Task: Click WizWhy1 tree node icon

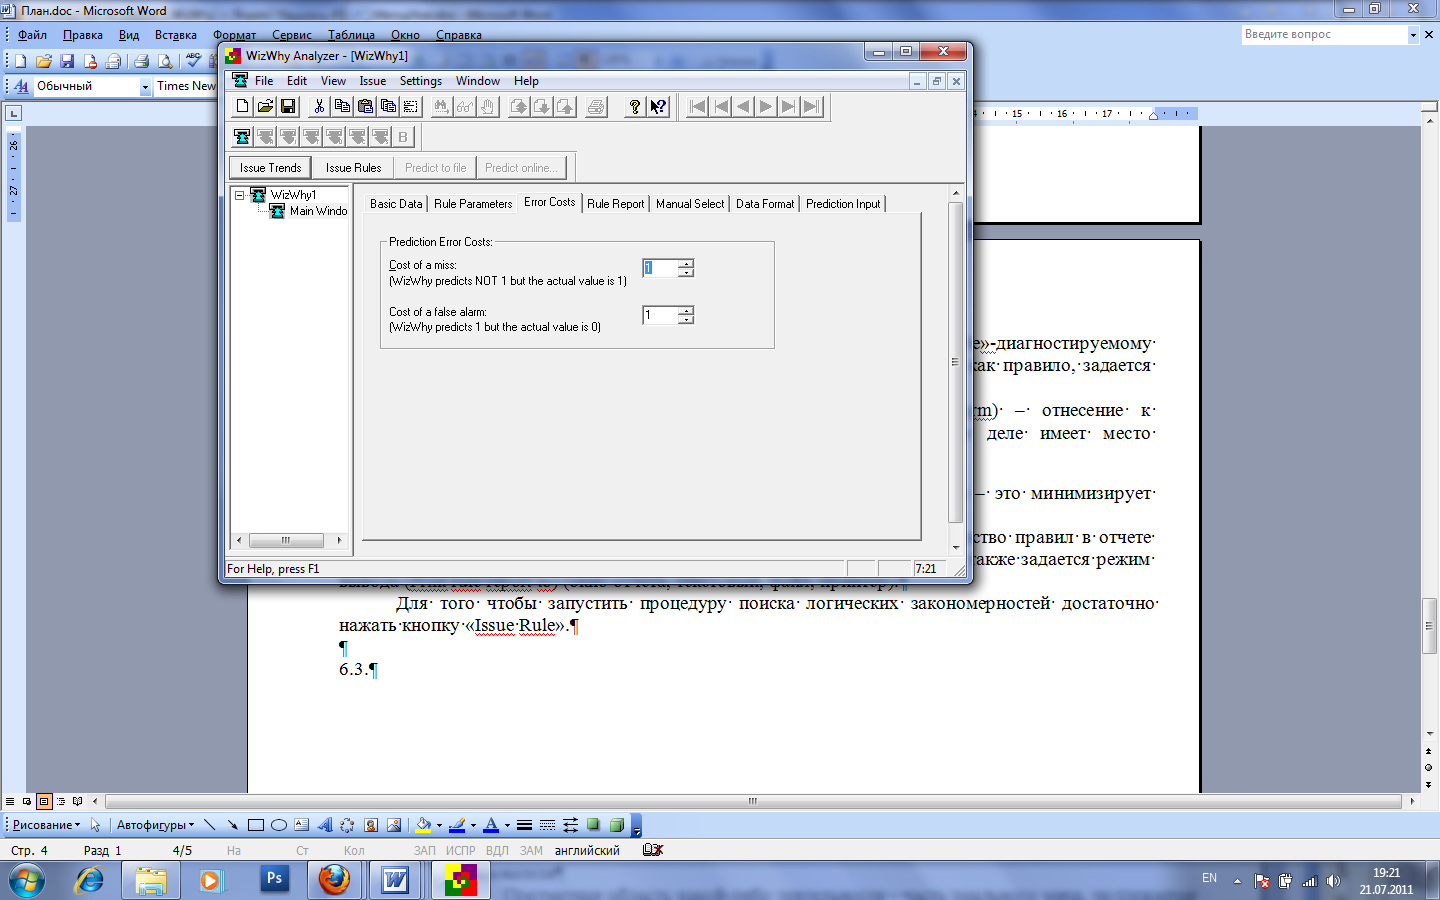Action: coord(258,194)
